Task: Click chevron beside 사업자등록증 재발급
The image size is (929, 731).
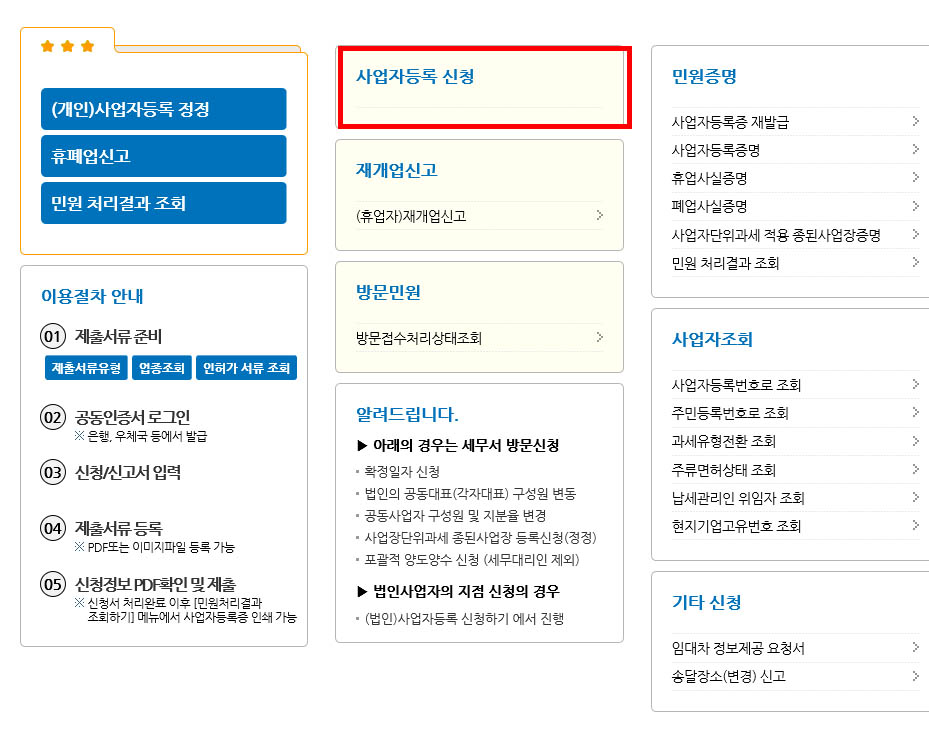Action: click(x=915, y=121)
